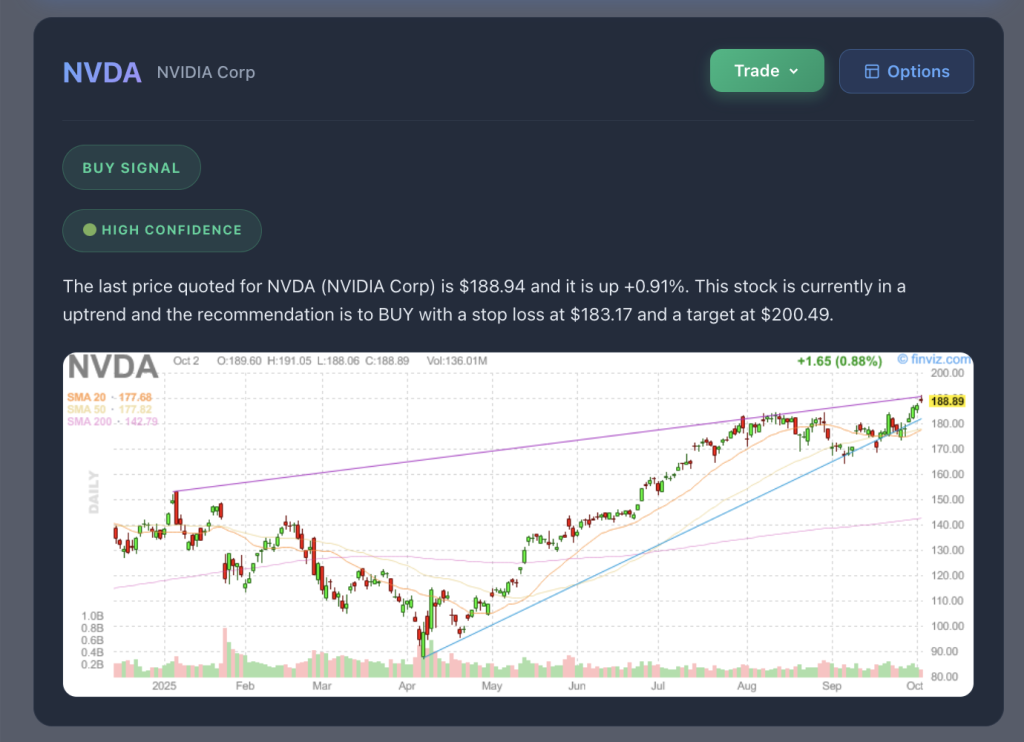Click the green +1.65 (0.88%) change label
The image size is (1024, 742).
coord(838,361)
